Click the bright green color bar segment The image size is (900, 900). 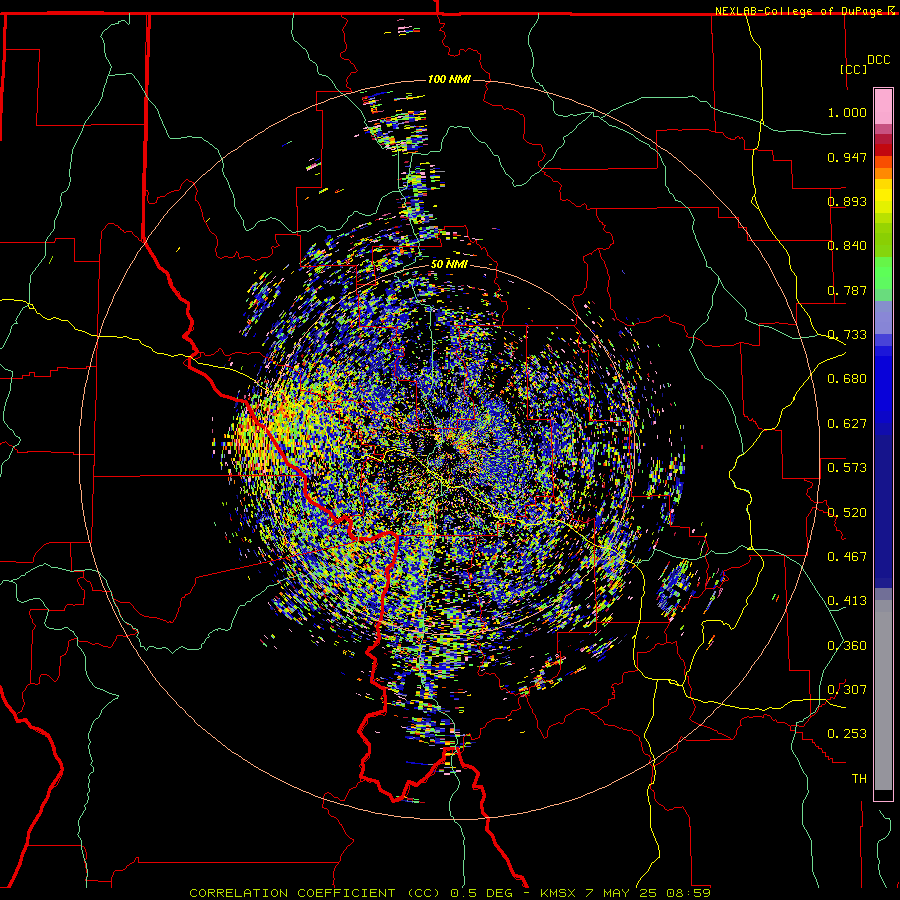(x=883, y=273)
